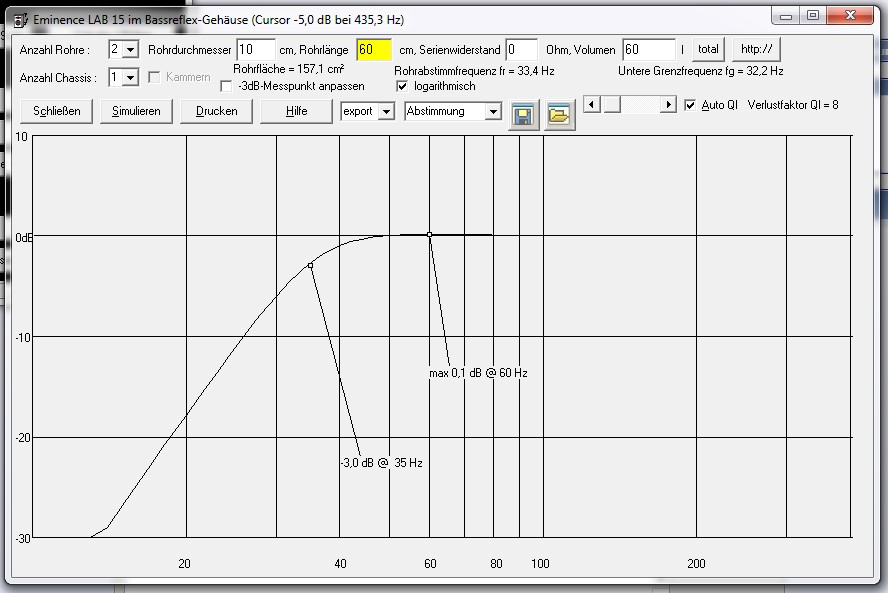
Task: Click 'Untere Grenzfrequenz fg = 32,2 Hz' text
Action: 701,71
